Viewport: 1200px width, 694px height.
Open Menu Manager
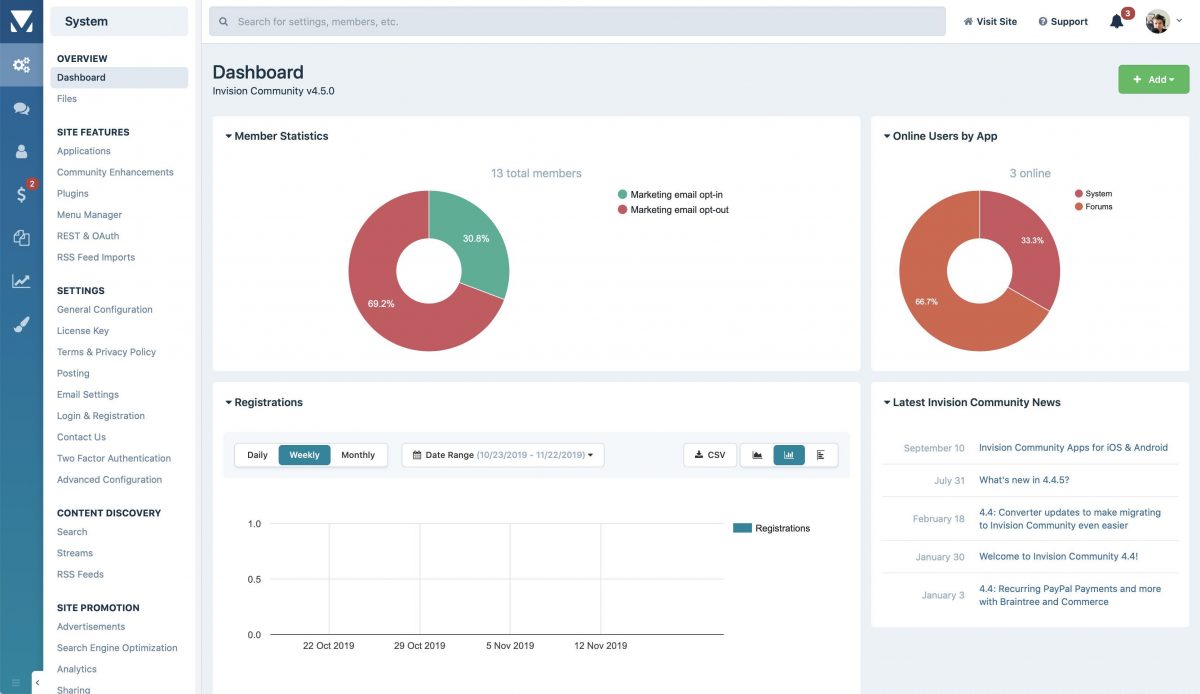pyautogui.click(x=89, y=215)
